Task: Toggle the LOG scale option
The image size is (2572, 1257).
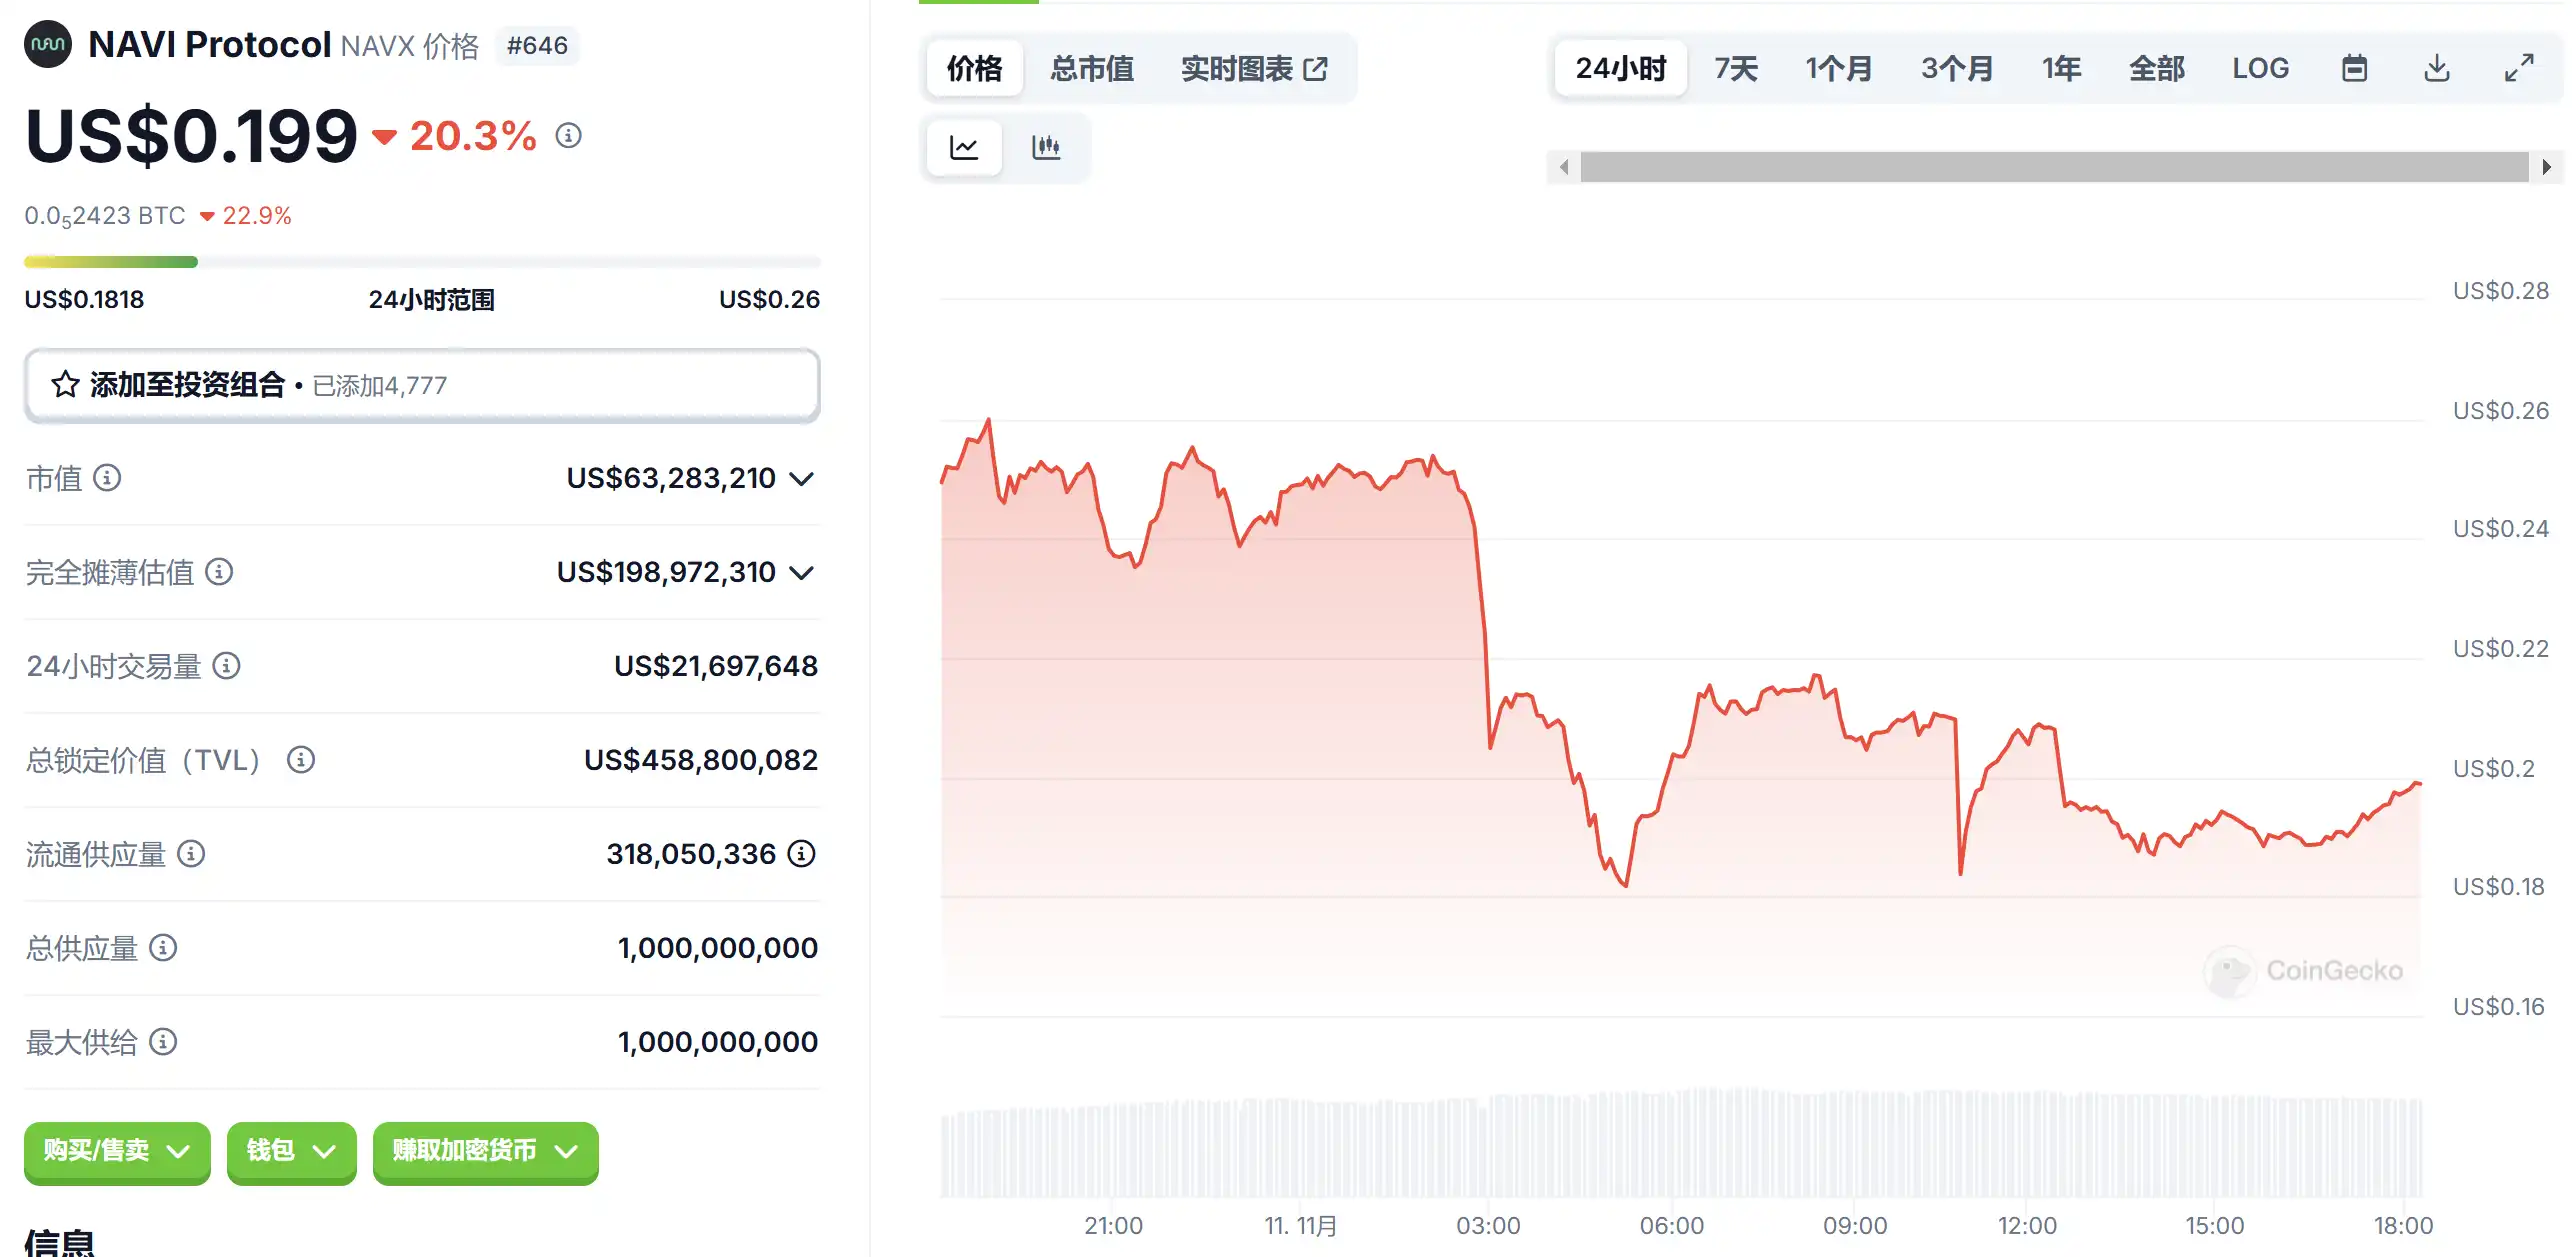Action: point(2260,68)
